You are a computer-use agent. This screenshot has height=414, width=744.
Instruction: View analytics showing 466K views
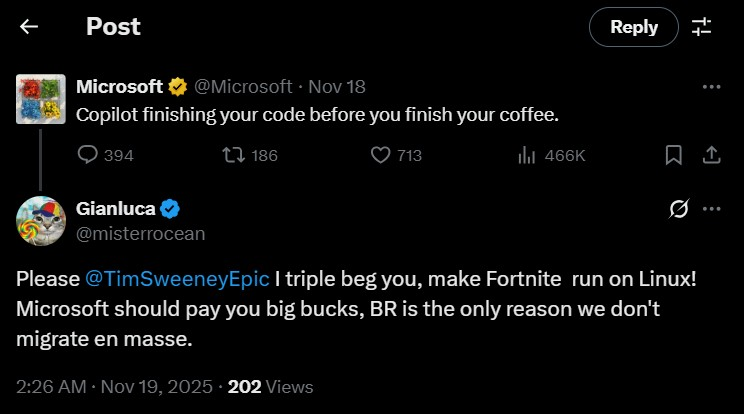coord(527,155)
